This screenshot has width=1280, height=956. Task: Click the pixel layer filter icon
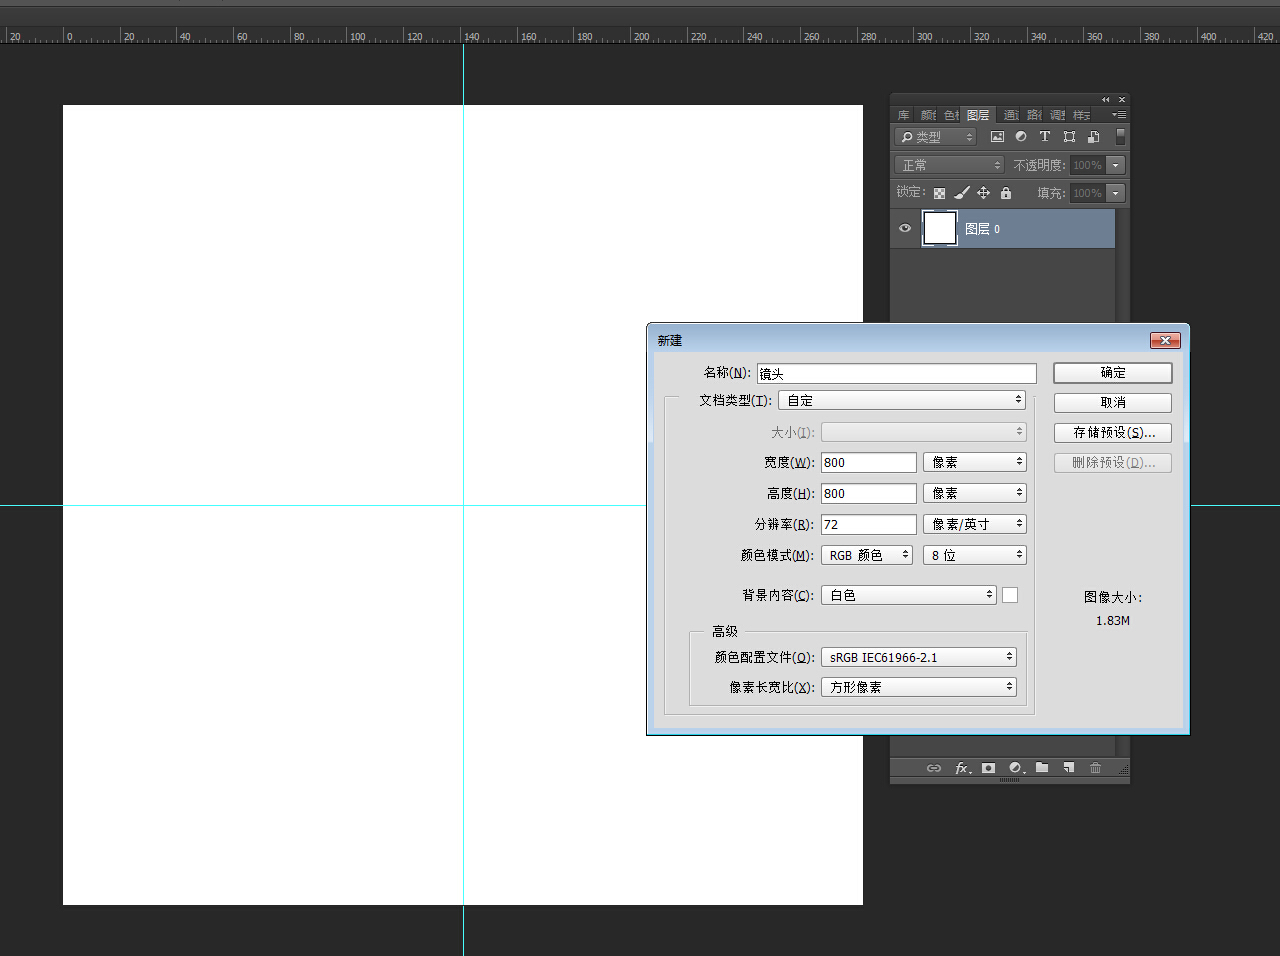[x=997, y=137]
